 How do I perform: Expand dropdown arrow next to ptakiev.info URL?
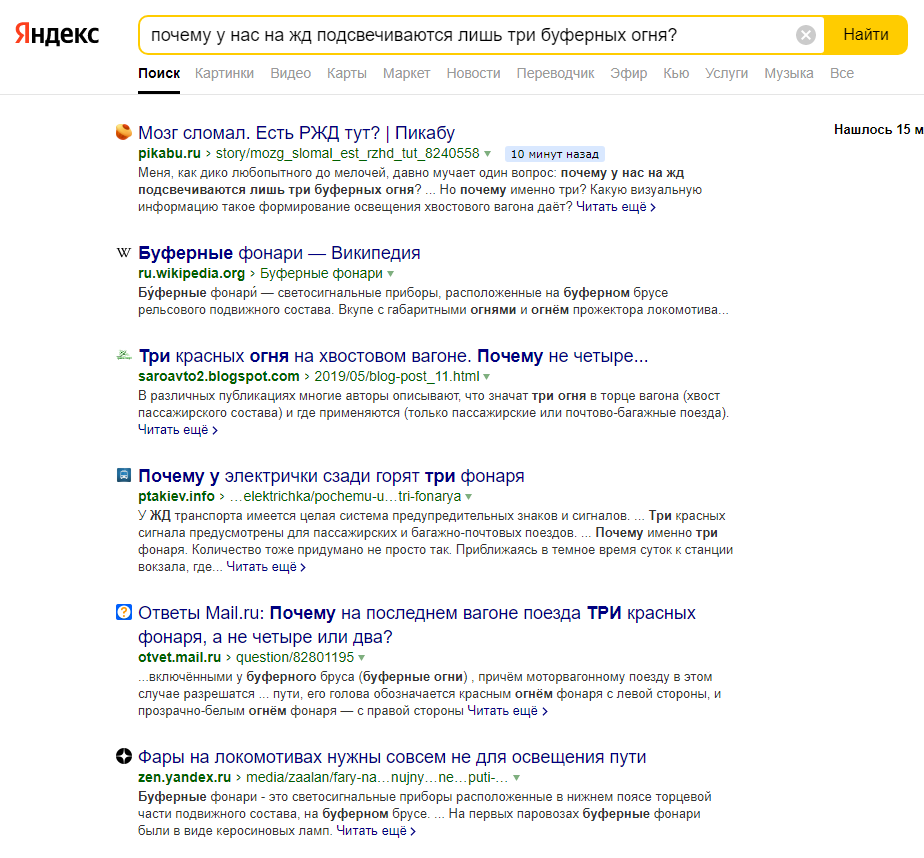468,497
